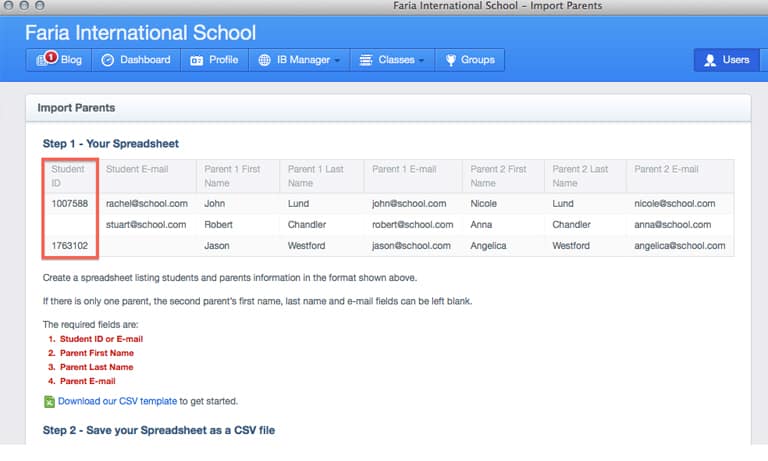Click the Import Parents panel heading
This screenshot has height=461, width=768.
(76, 108)
